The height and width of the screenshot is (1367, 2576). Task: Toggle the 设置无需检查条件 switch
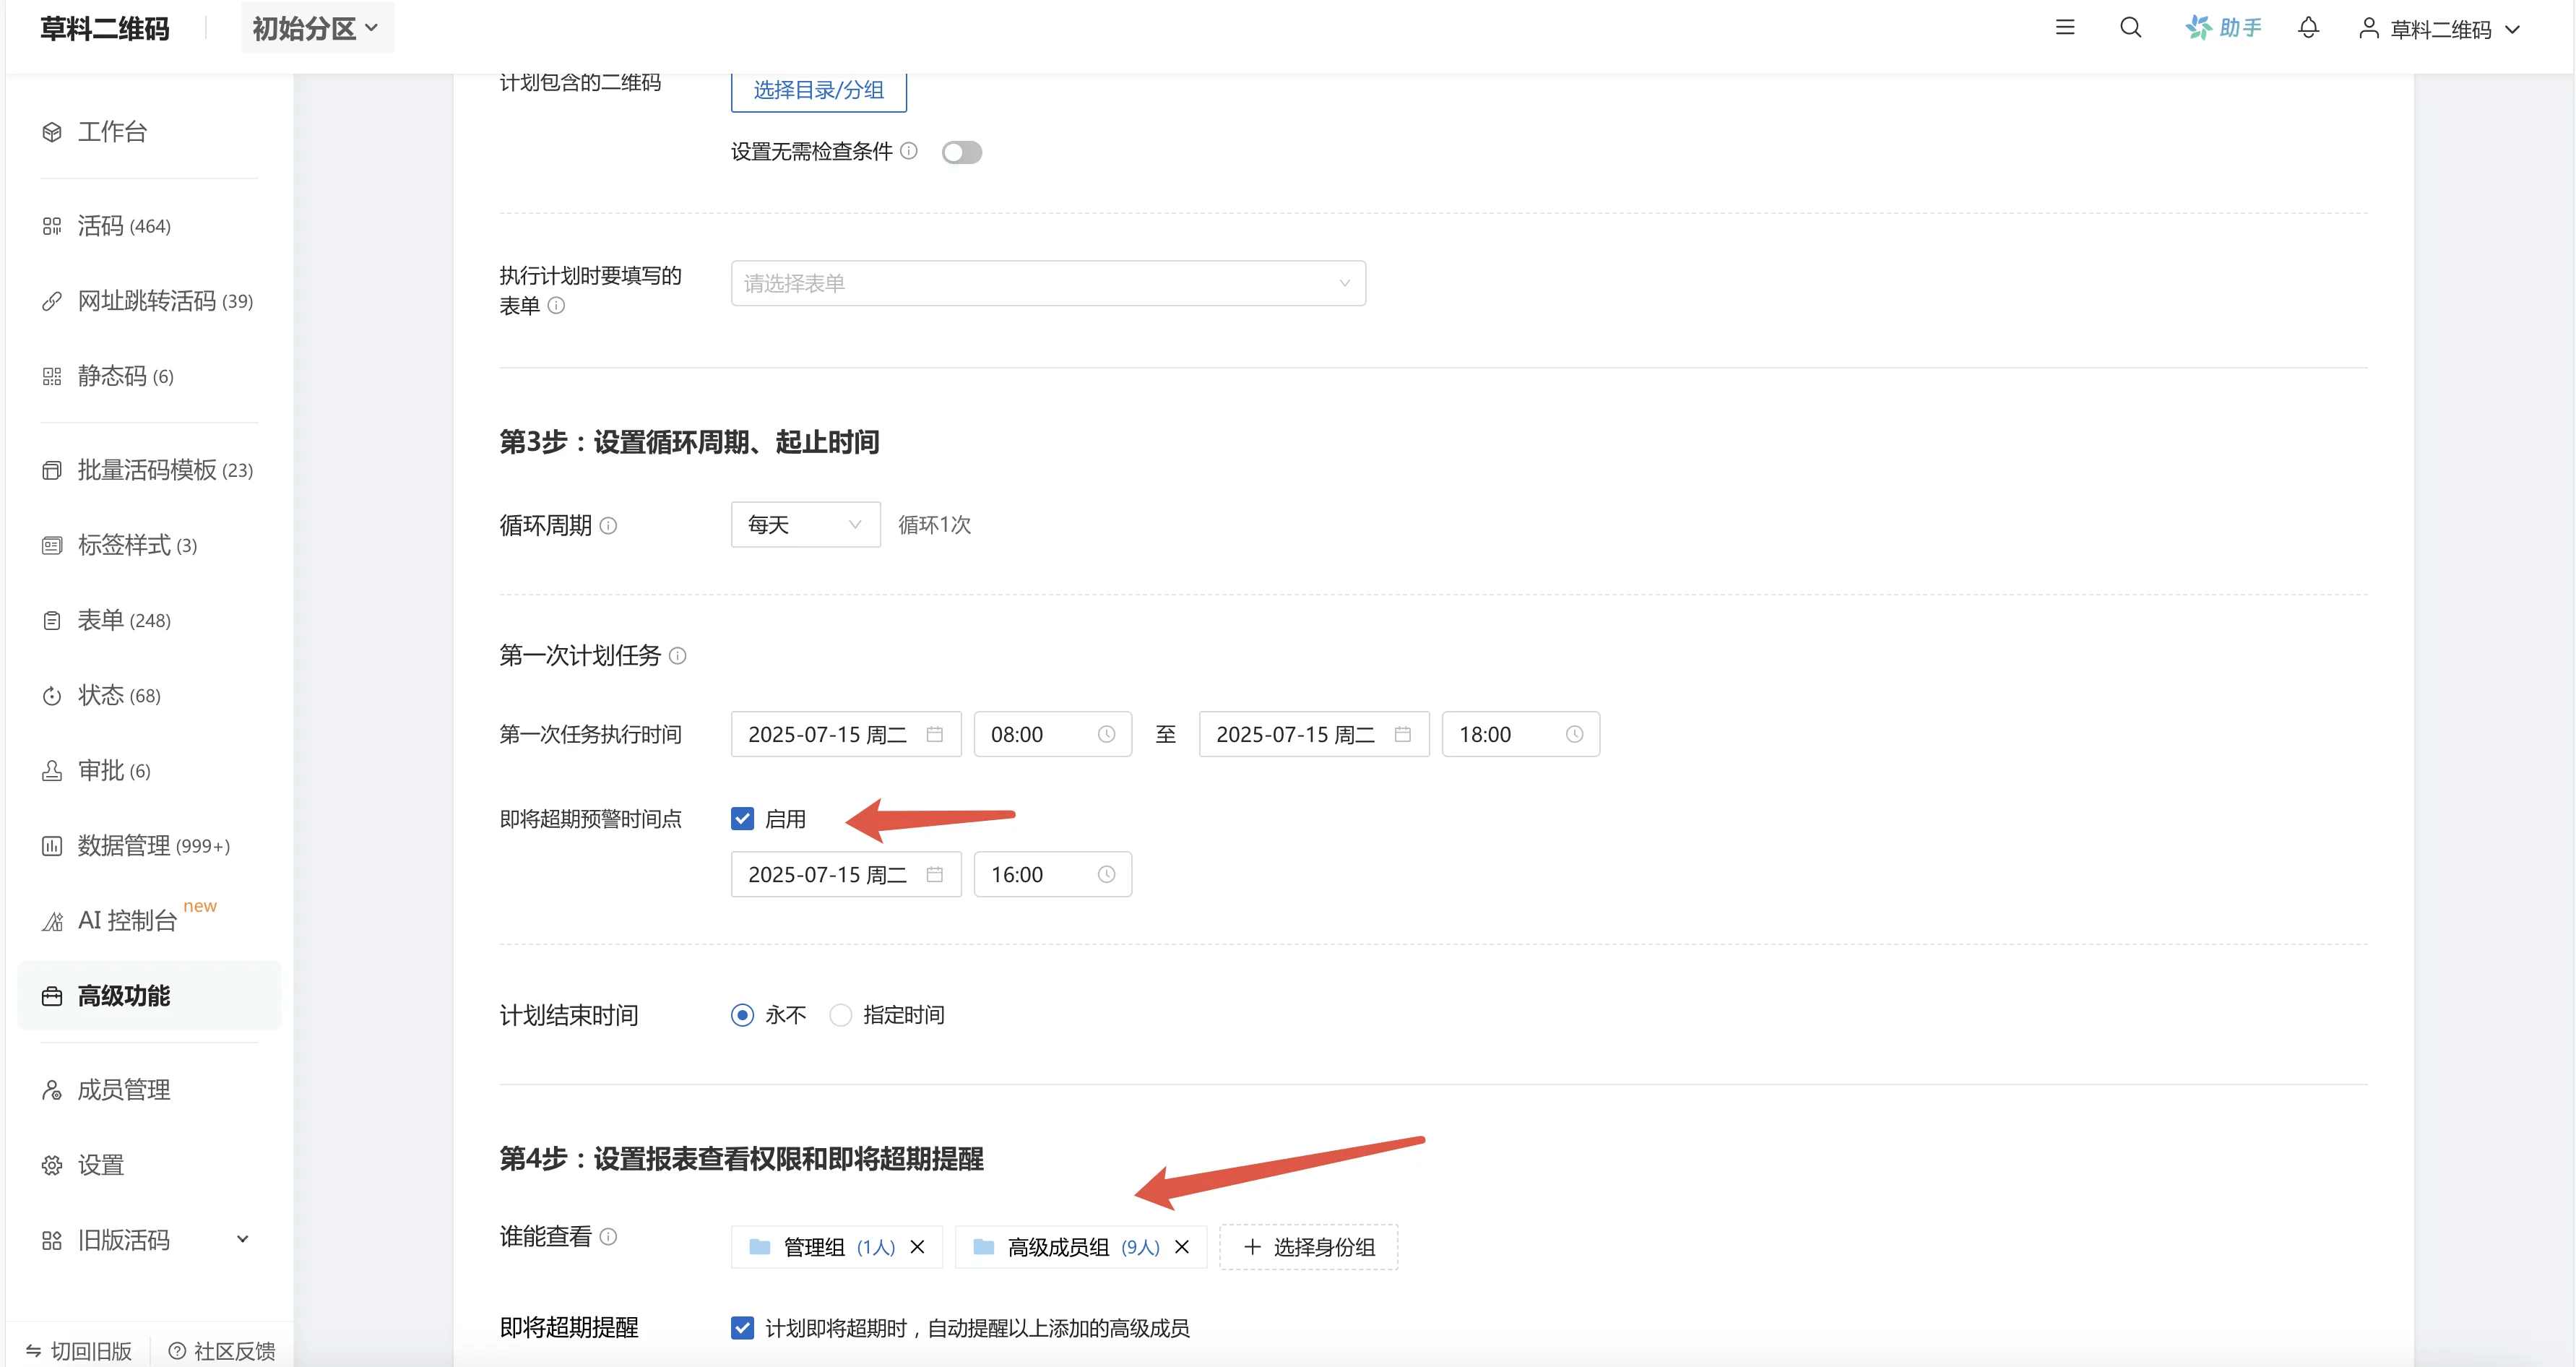tap(962, 152)
